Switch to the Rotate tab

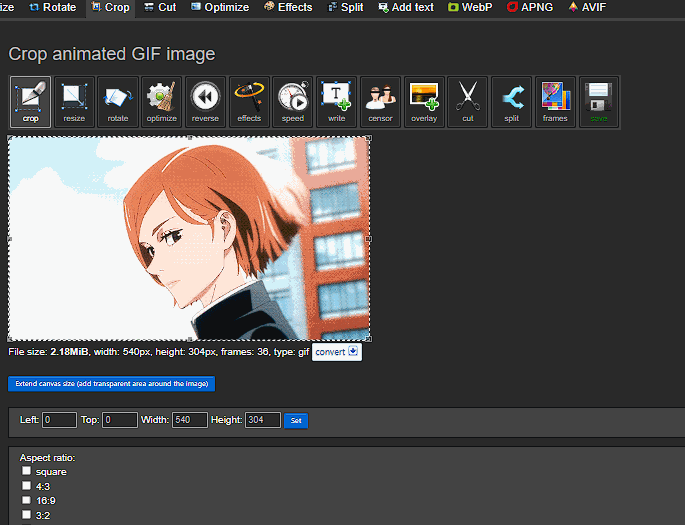(52, 7)
